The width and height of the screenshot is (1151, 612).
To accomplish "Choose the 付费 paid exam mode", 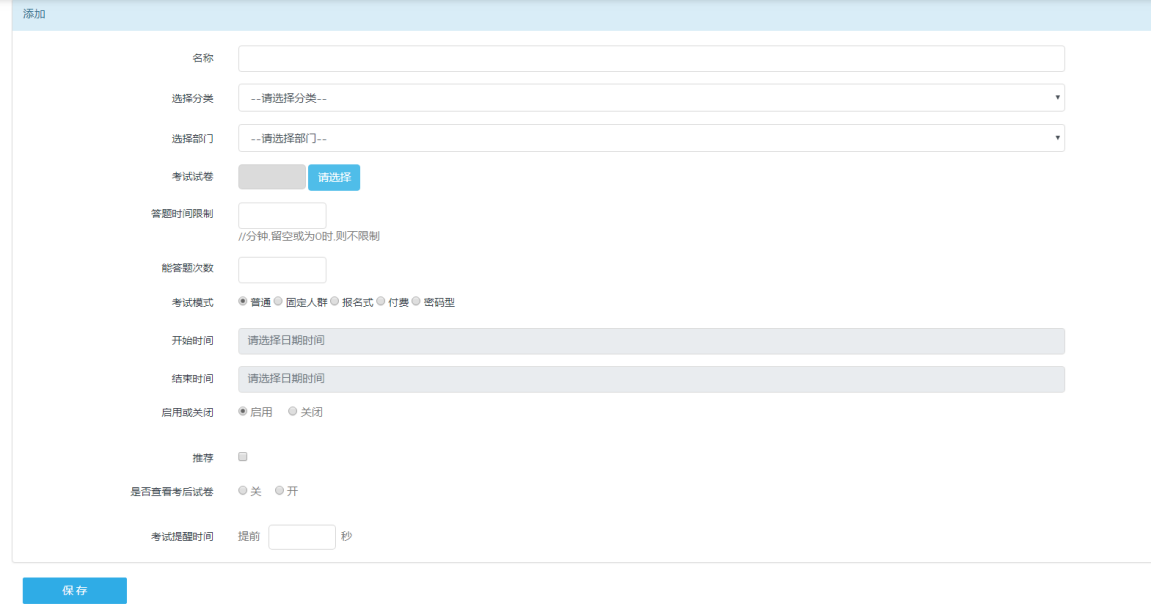I will click(x=381, y=301).
